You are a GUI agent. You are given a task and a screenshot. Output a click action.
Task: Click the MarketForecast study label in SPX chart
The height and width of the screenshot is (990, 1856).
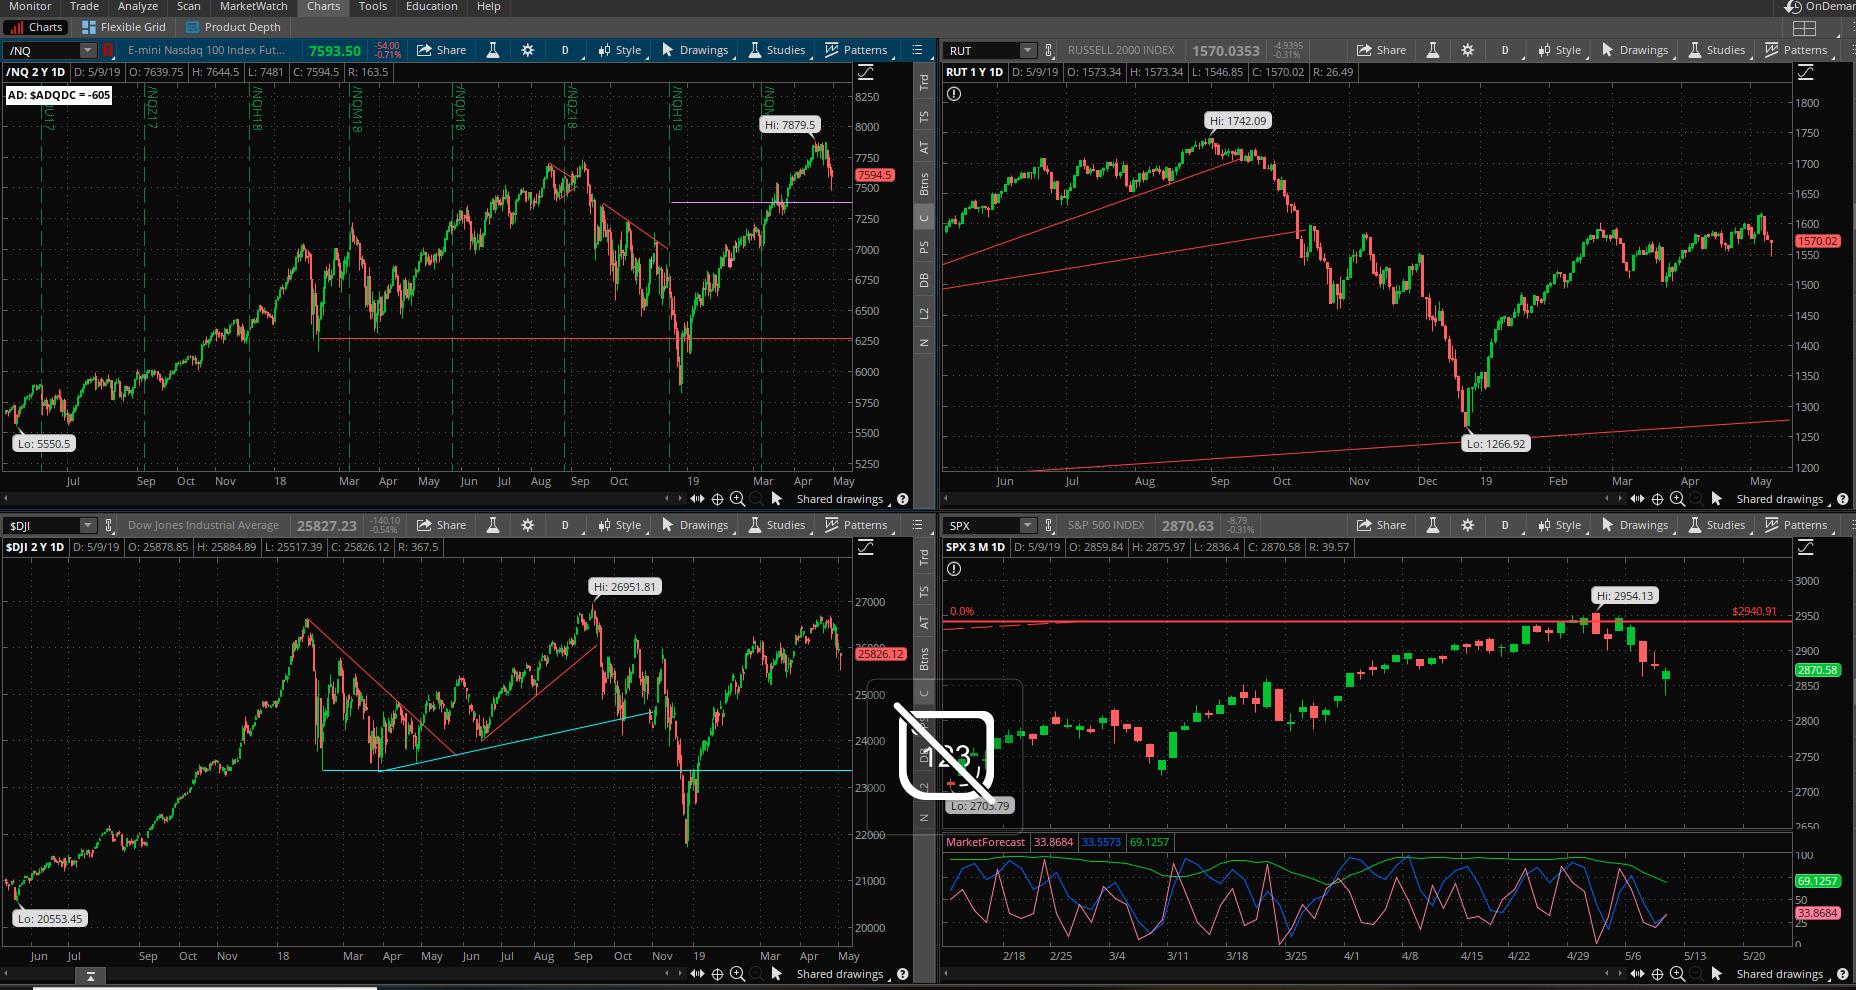[x=985, y=842]
